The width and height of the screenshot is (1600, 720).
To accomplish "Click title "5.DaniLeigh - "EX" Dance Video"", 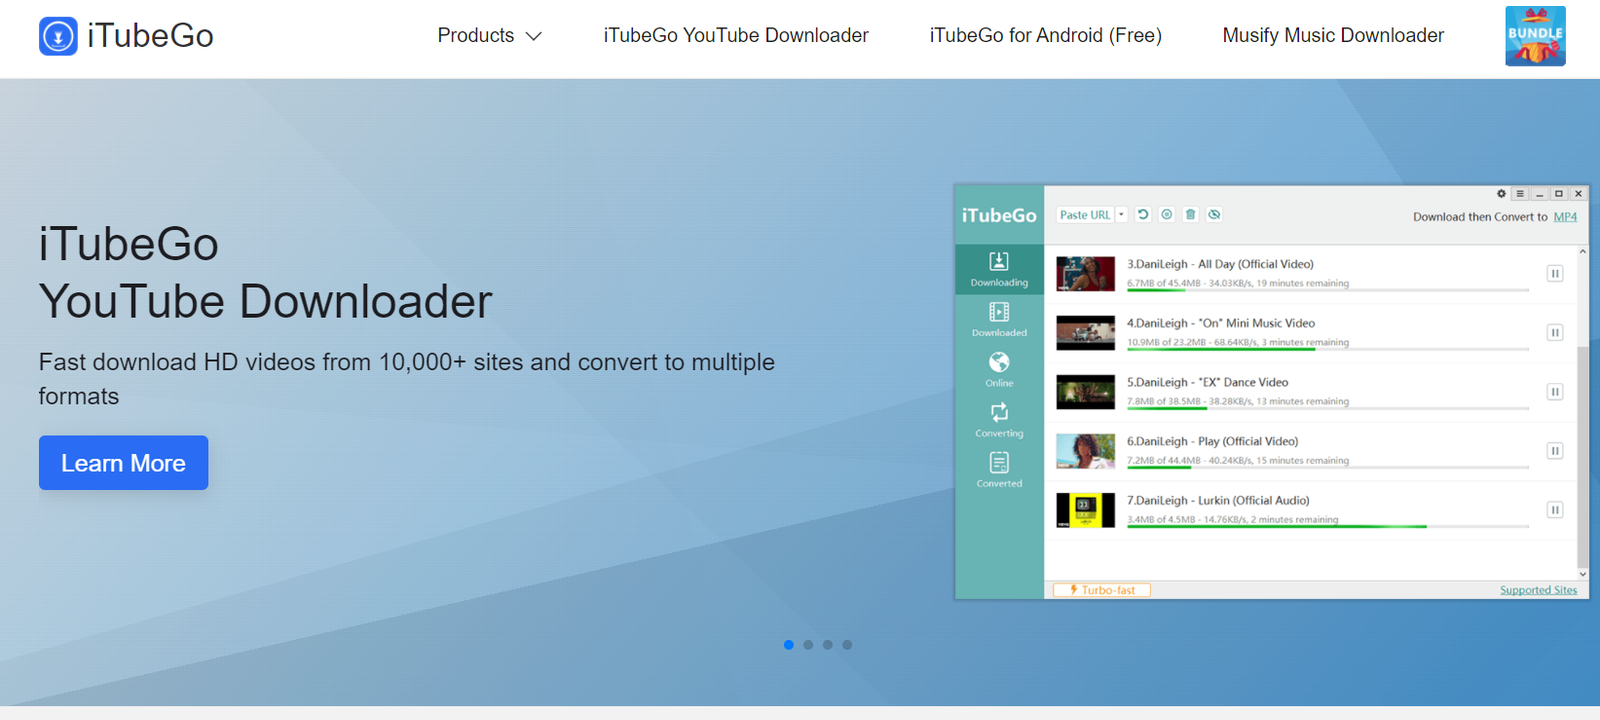I will pos(1207,382).
